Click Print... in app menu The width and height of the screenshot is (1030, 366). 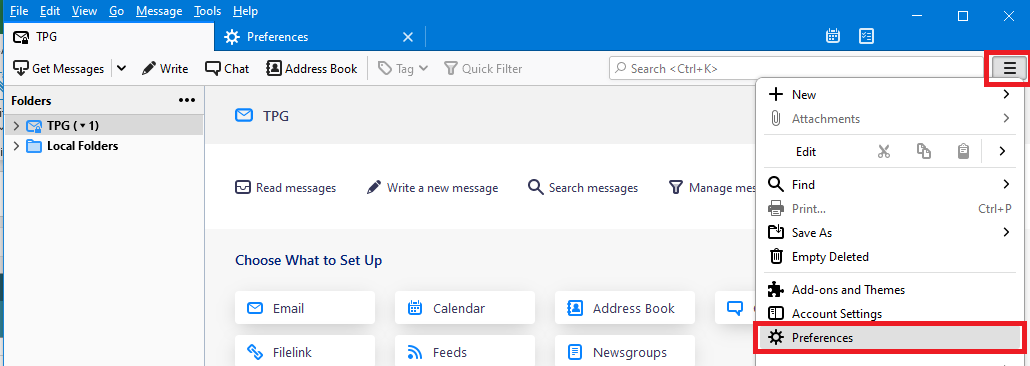pos(890,209)
